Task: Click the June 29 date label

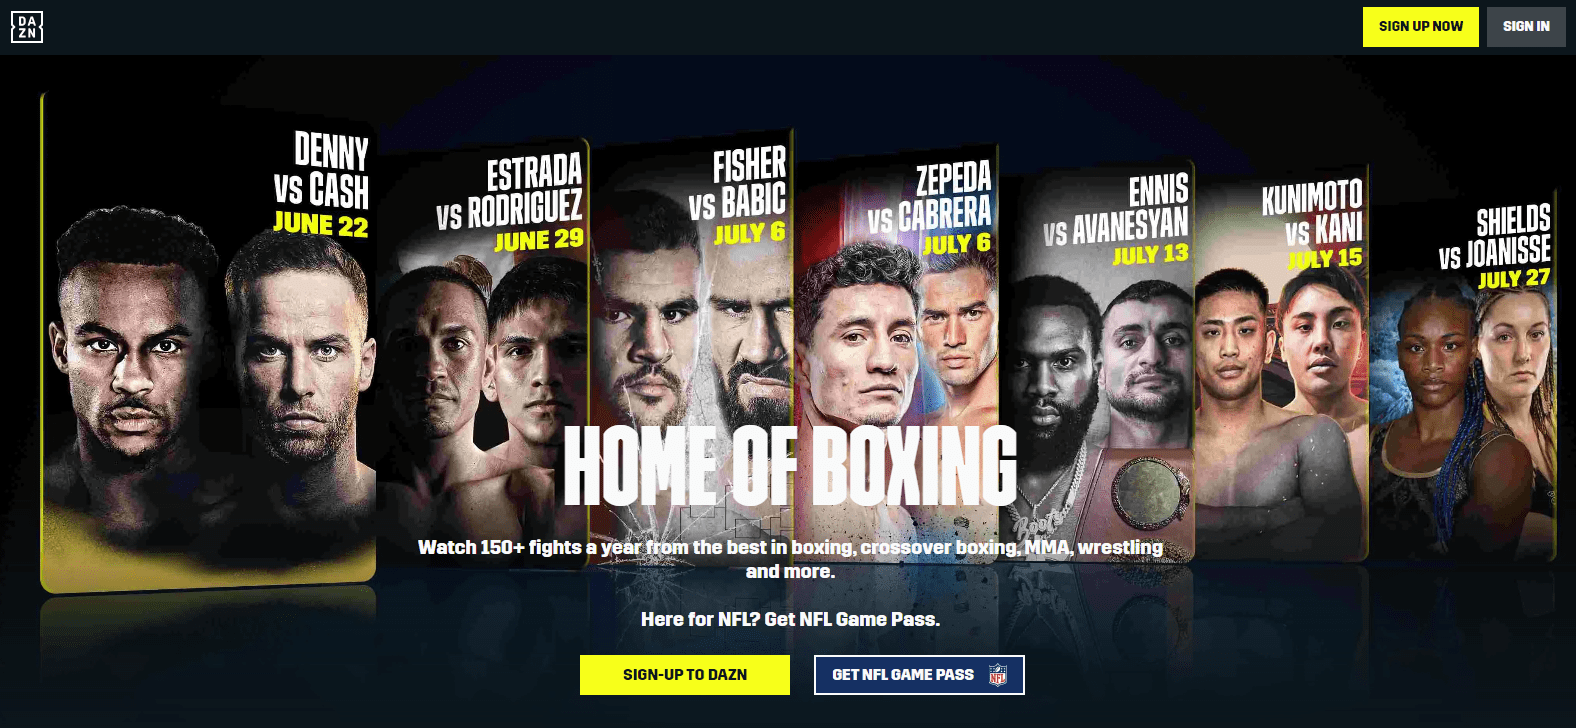Action: click(x=539, y=240)
